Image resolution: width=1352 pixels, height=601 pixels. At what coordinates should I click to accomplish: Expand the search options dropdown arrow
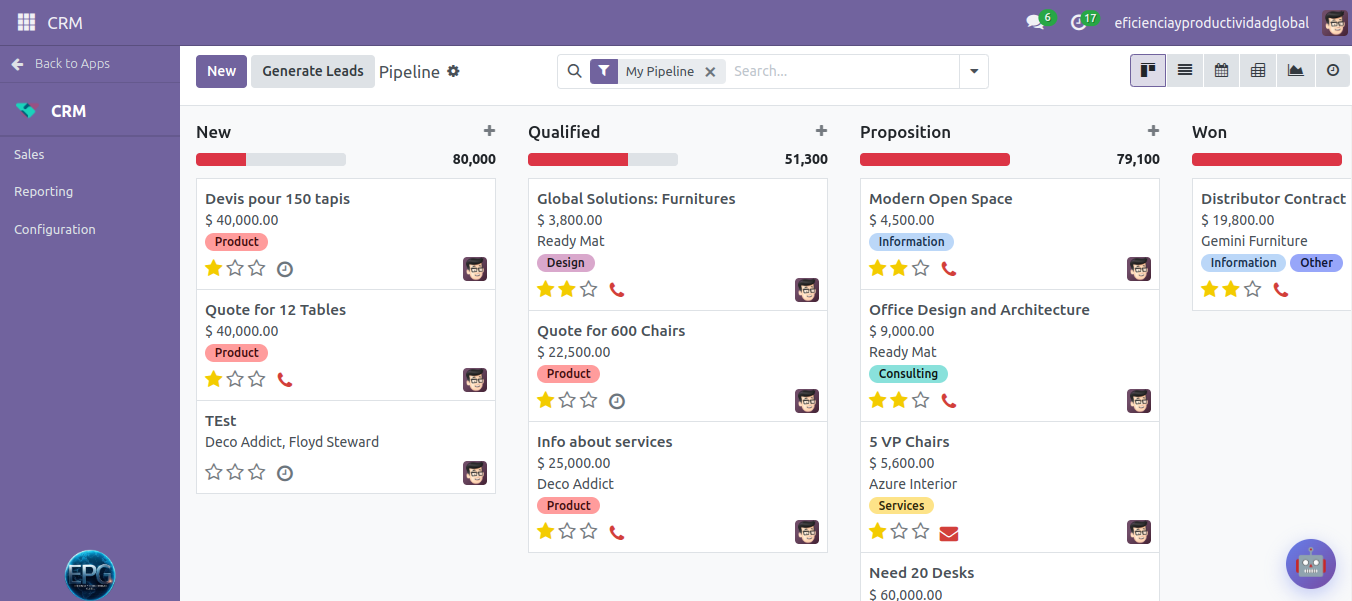pos(973,71)
